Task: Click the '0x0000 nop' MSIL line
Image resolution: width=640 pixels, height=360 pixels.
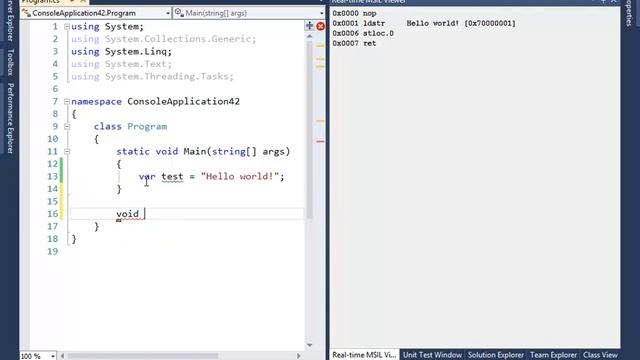Action: pyautogui.click(x=354, y=13)
